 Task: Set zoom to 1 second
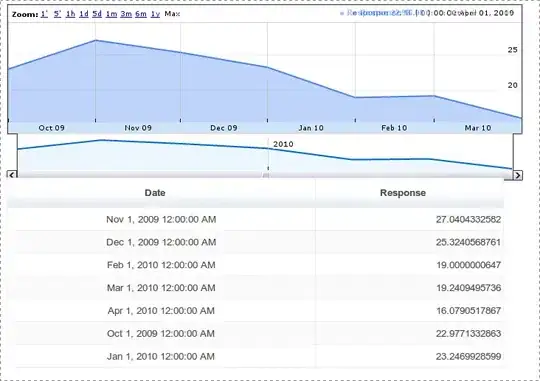[x=44, y=14]
